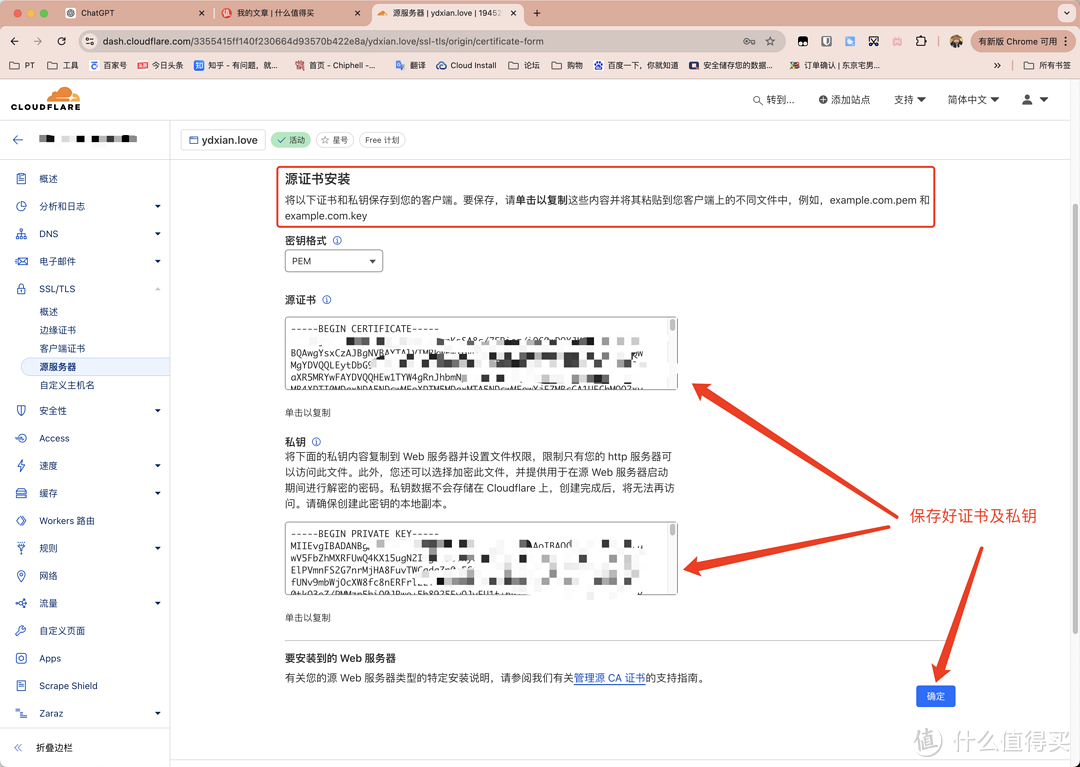Expand the 安全性 sidebar section
This screenshot has height=767, width=1080.
tap(88, 411)
